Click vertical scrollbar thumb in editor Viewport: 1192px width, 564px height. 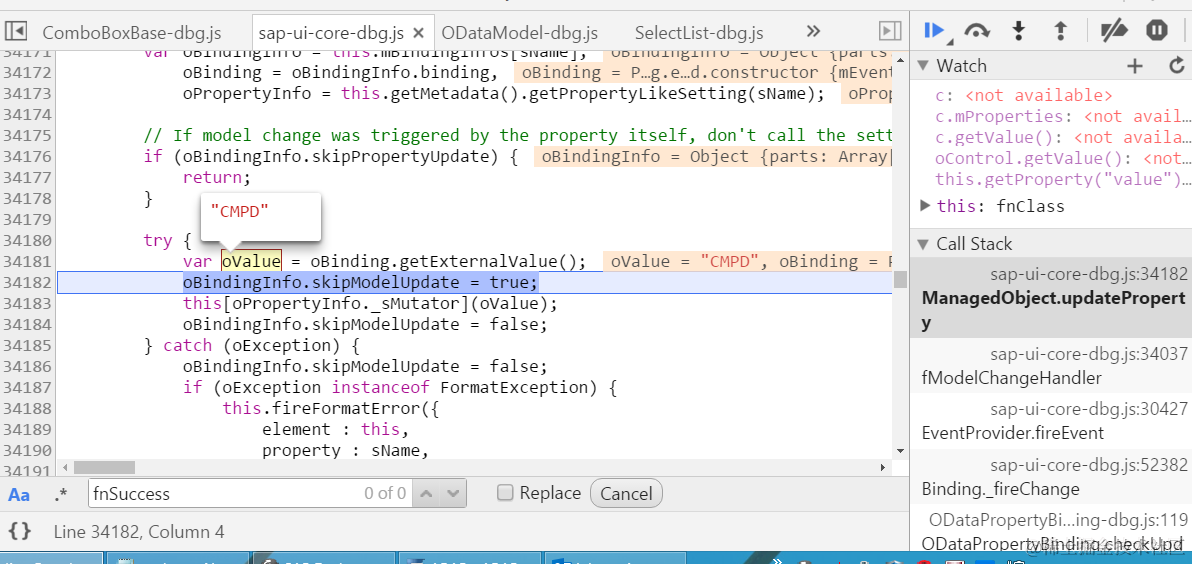900,279
